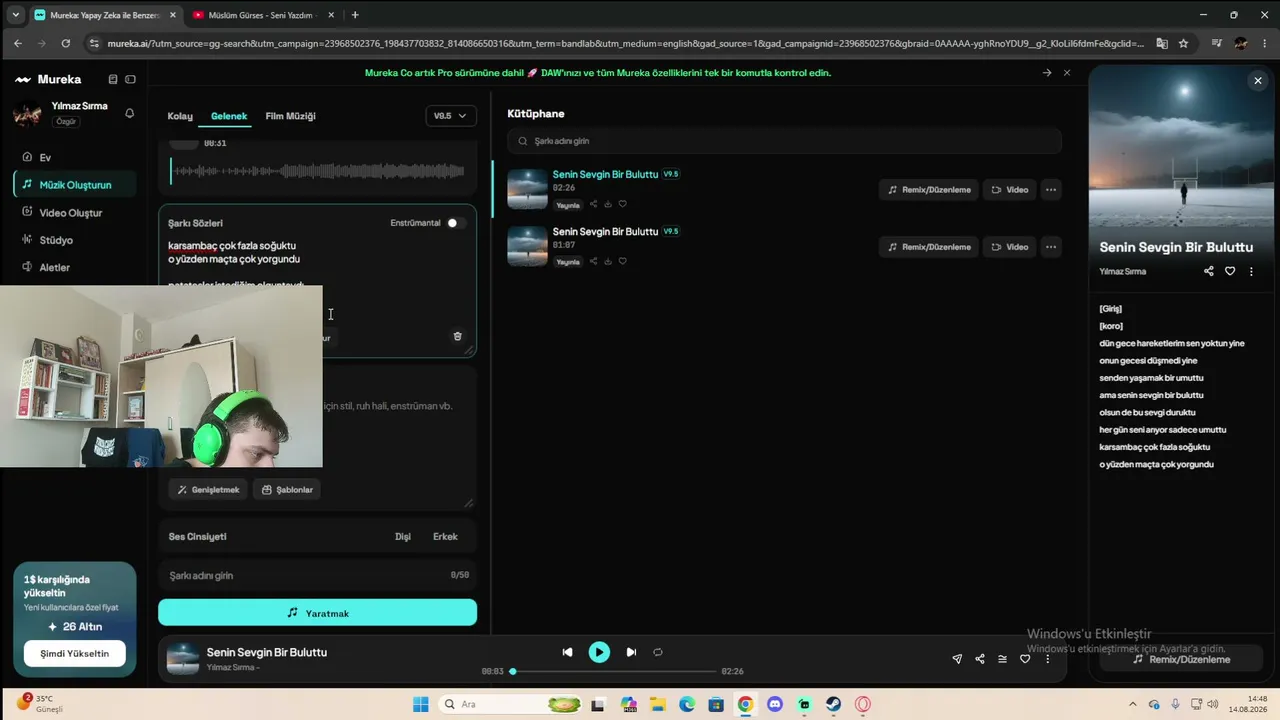Switch to the Film Müziği tab

pyautogui.click(x=290, y=116)
